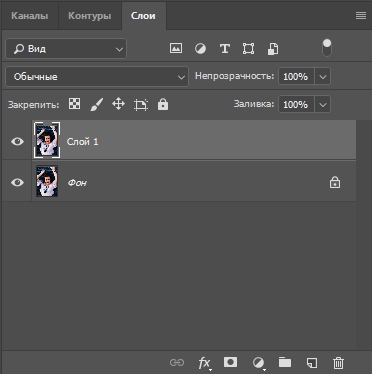Viewport: 372px width, 374px height.
Task: Click the Заливка 100% value field
Action: tap(296, 104)
